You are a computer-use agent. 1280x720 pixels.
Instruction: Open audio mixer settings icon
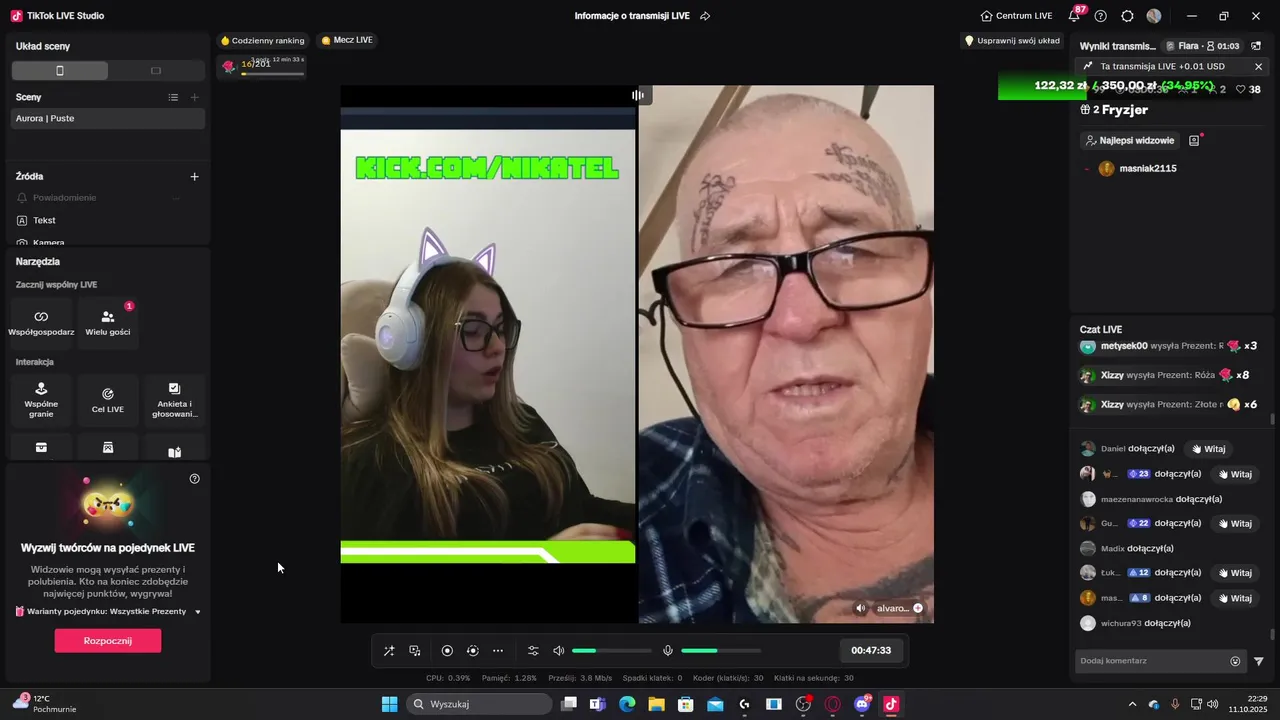point(533,651)
